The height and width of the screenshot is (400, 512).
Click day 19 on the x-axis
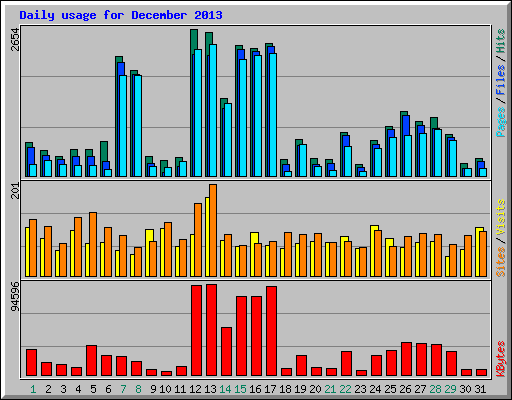300,389
